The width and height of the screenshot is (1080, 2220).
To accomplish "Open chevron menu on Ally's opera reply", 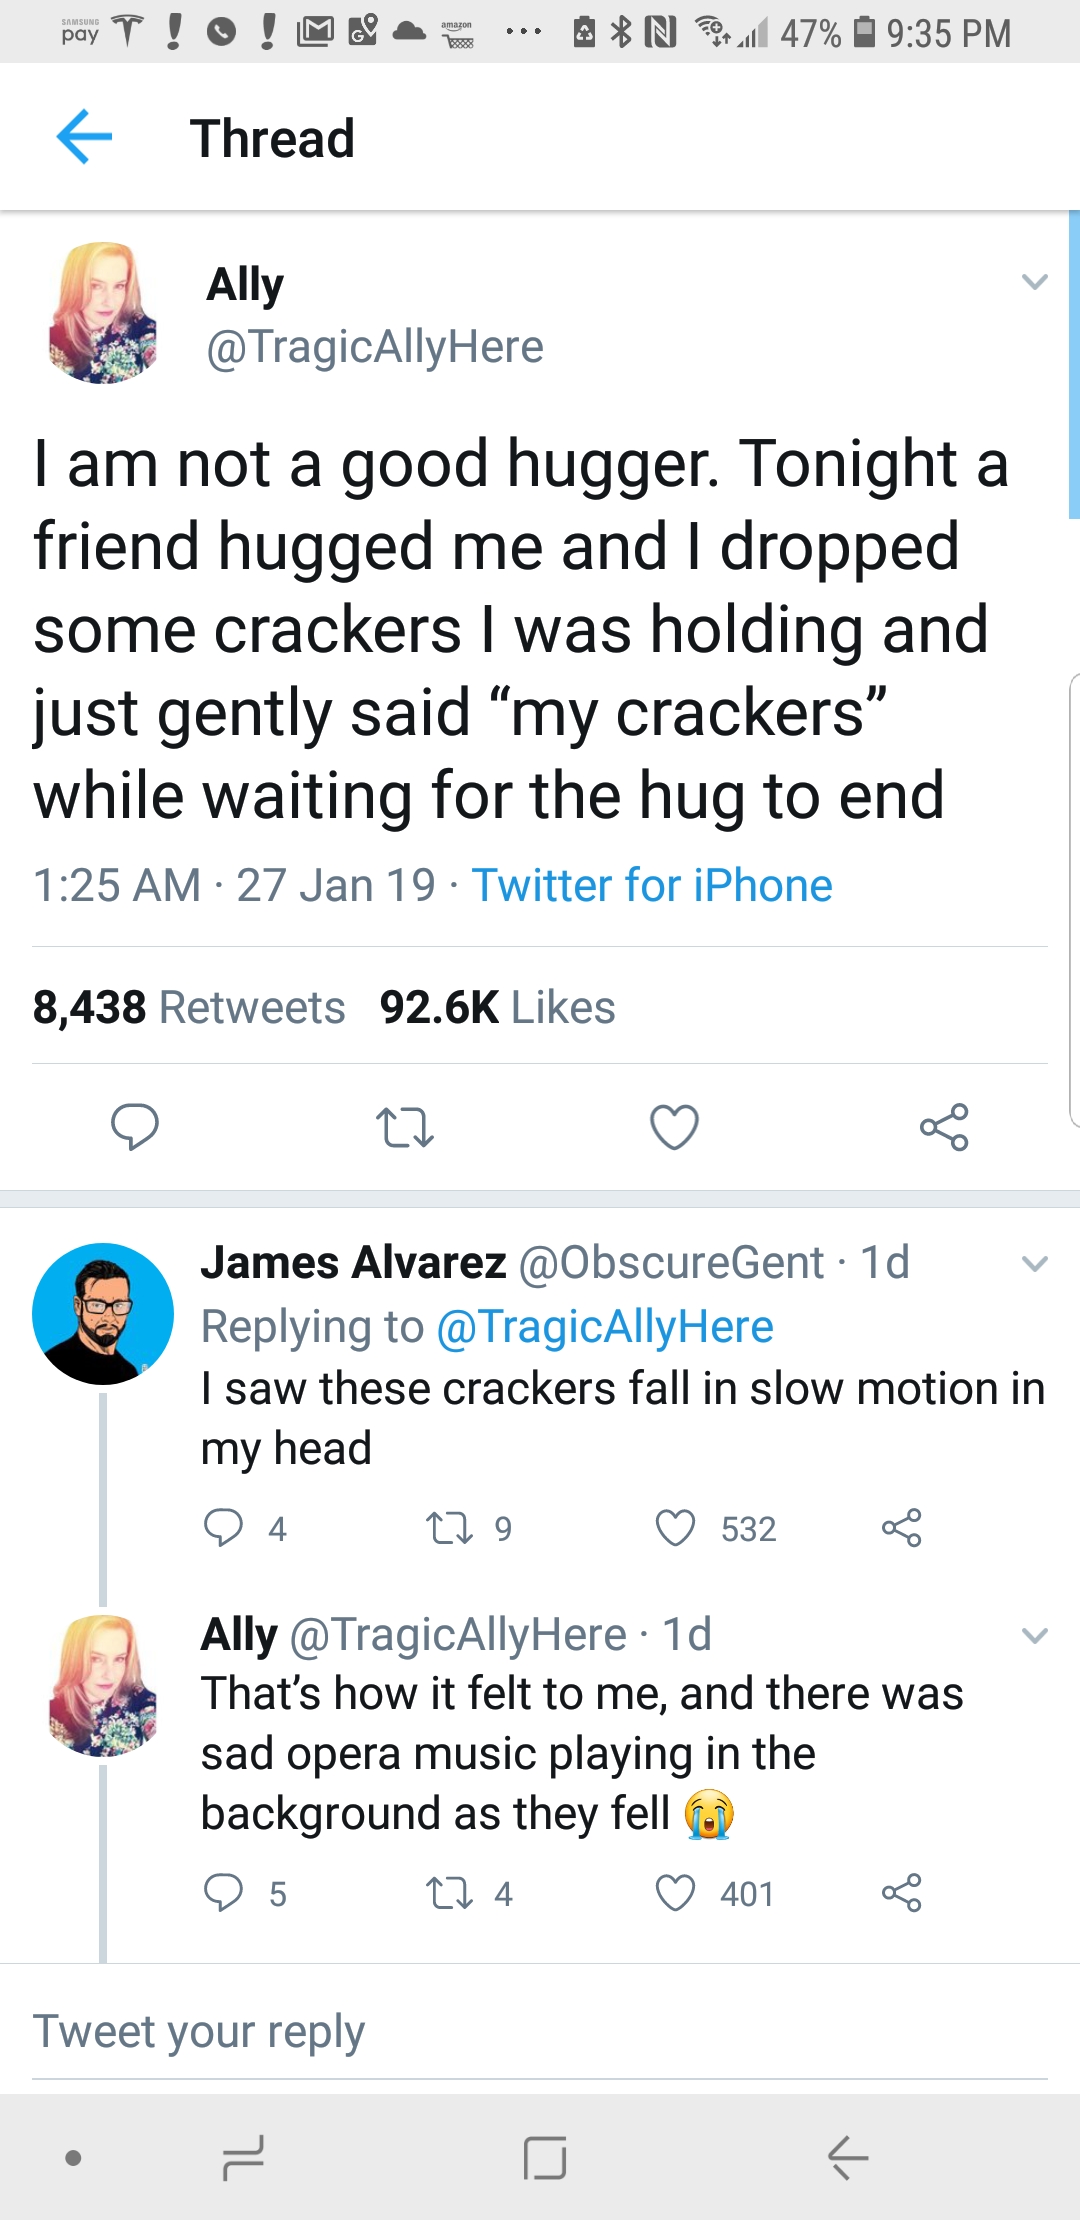I will point(1034,1636).
